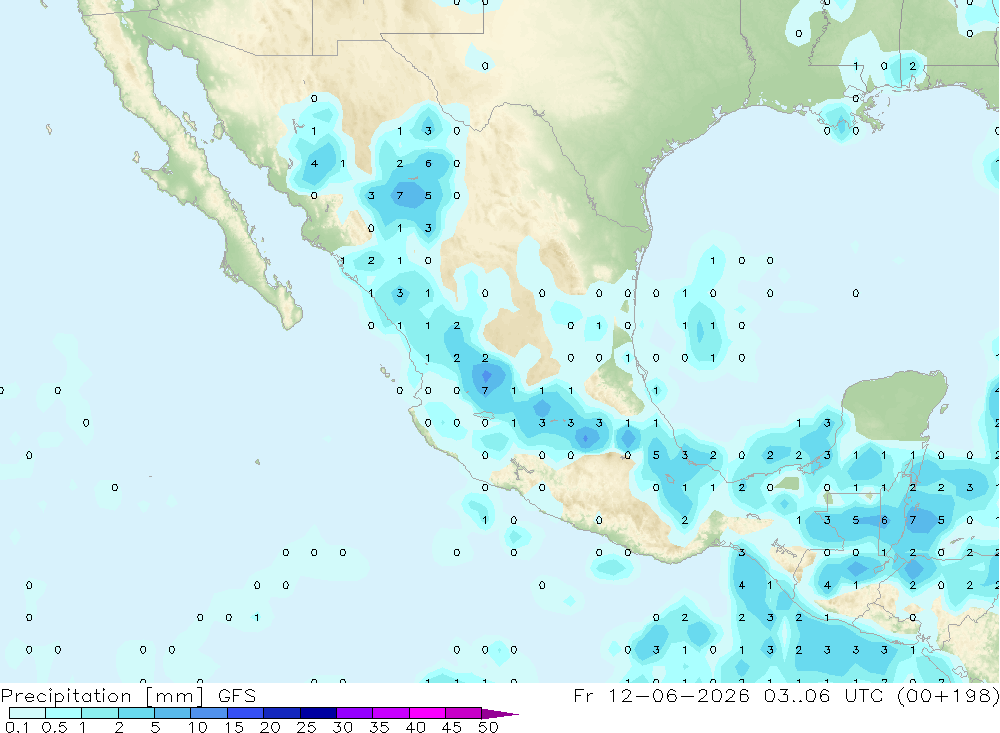Click the '03..06 UTC' time label
Screen dimensions: 1000x733
(x=825, y=695)
